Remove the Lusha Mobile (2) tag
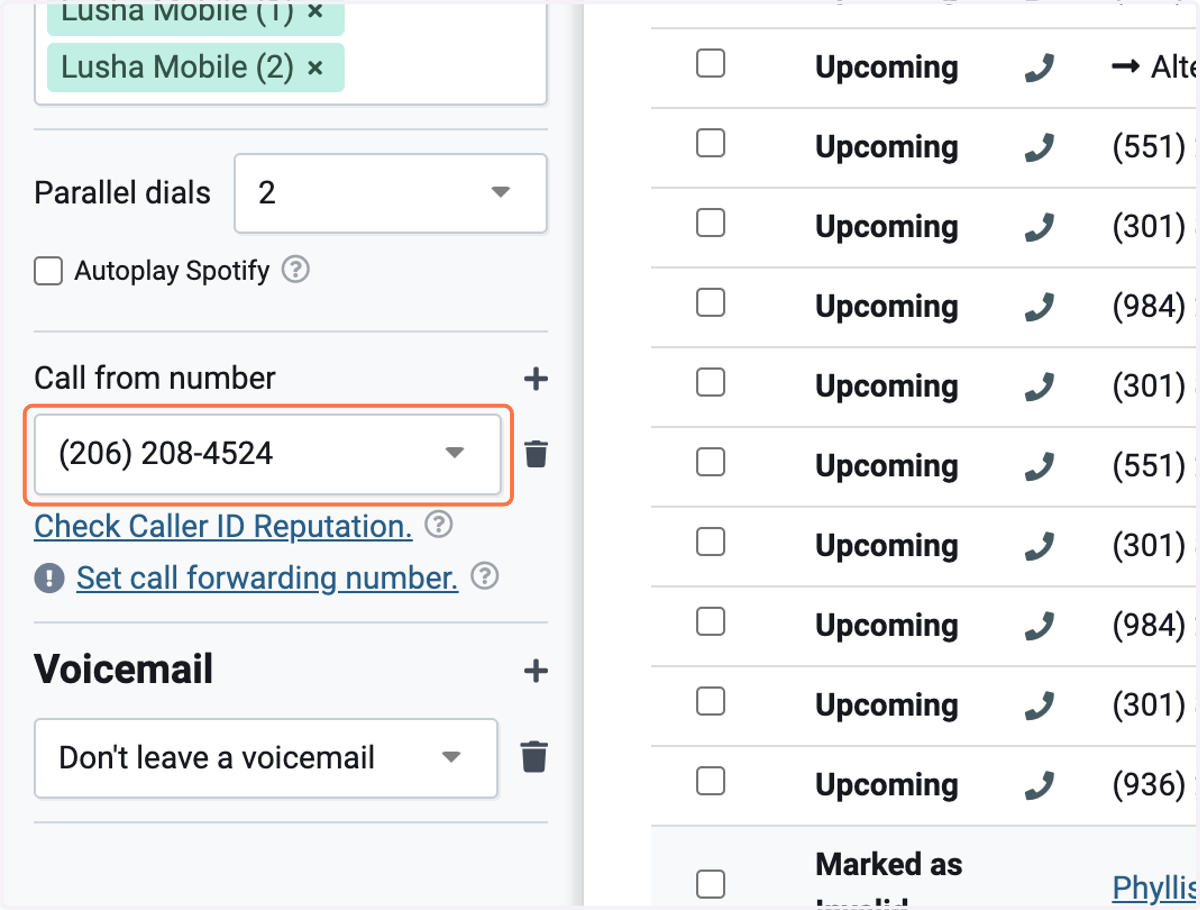 click(x=315, y=68)
